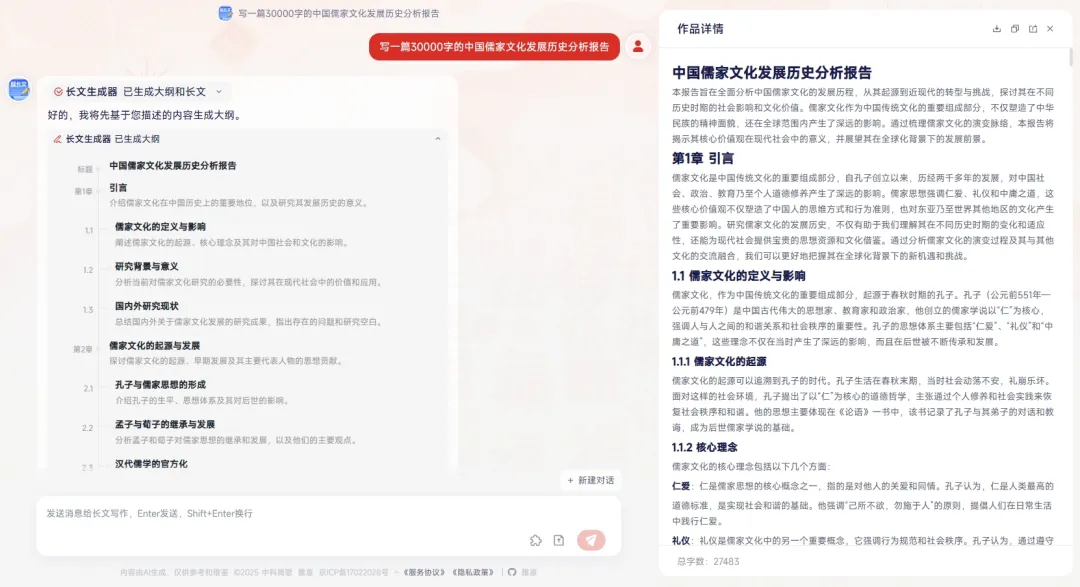Select outline item 国内外研究现状
1080x587 pixels.
point(147,306)
